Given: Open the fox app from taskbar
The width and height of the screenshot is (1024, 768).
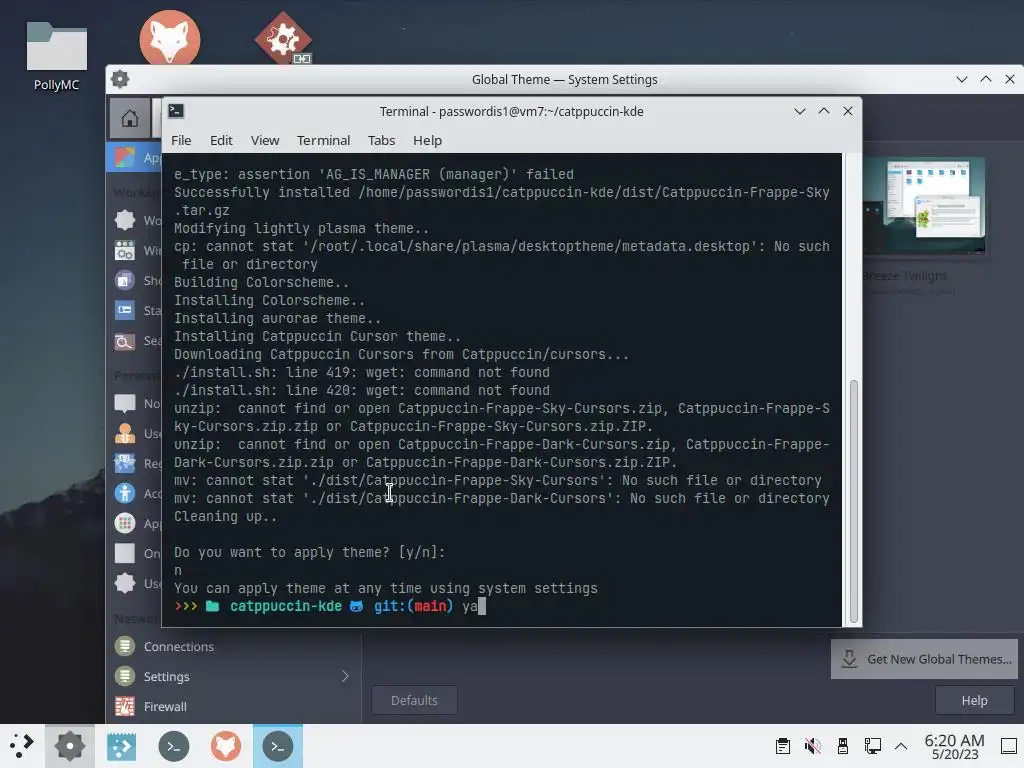Looking at the screenshot, I should pos(226,746).
